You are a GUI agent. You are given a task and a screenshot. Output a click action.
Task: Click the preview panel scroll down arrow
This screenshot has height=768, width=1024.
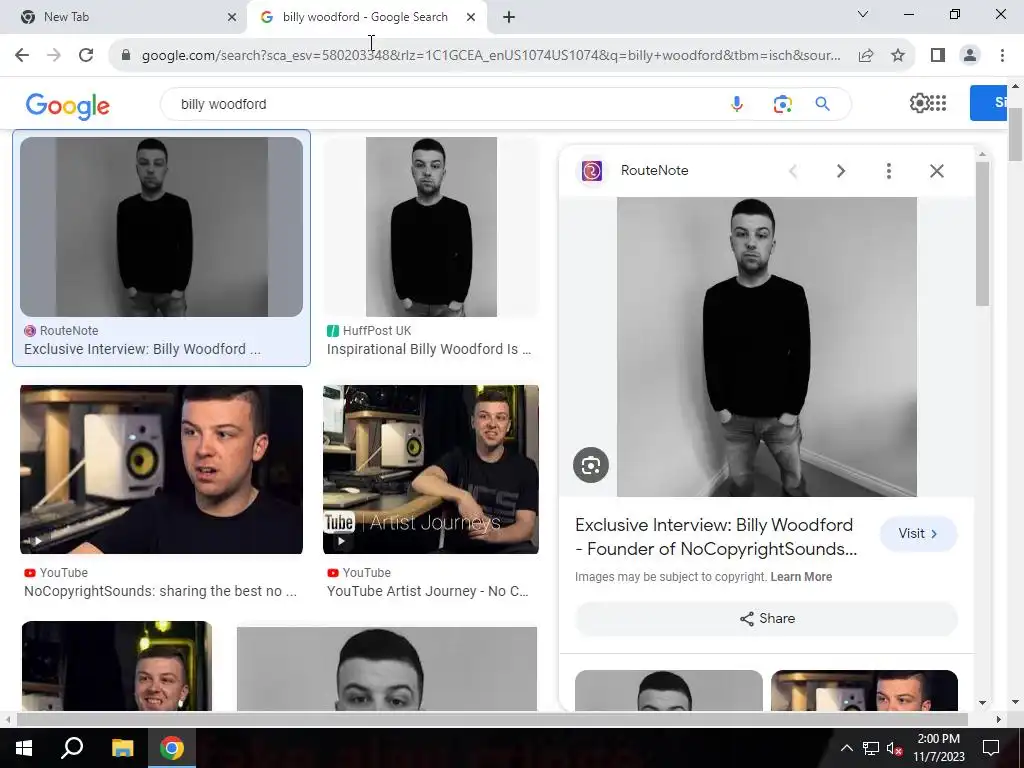click(x=982, y=703)
